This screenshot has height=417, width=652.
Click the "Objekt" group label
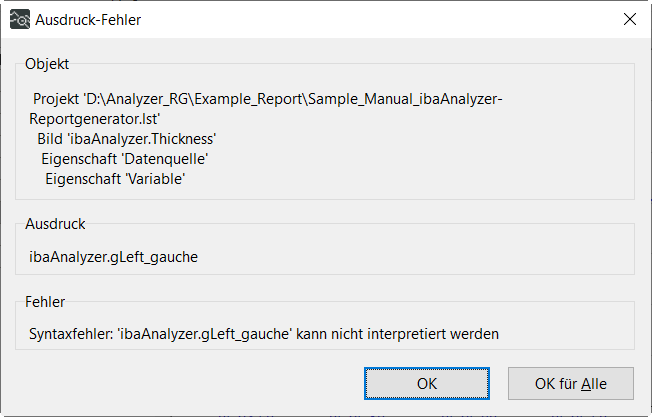(47, 64)
